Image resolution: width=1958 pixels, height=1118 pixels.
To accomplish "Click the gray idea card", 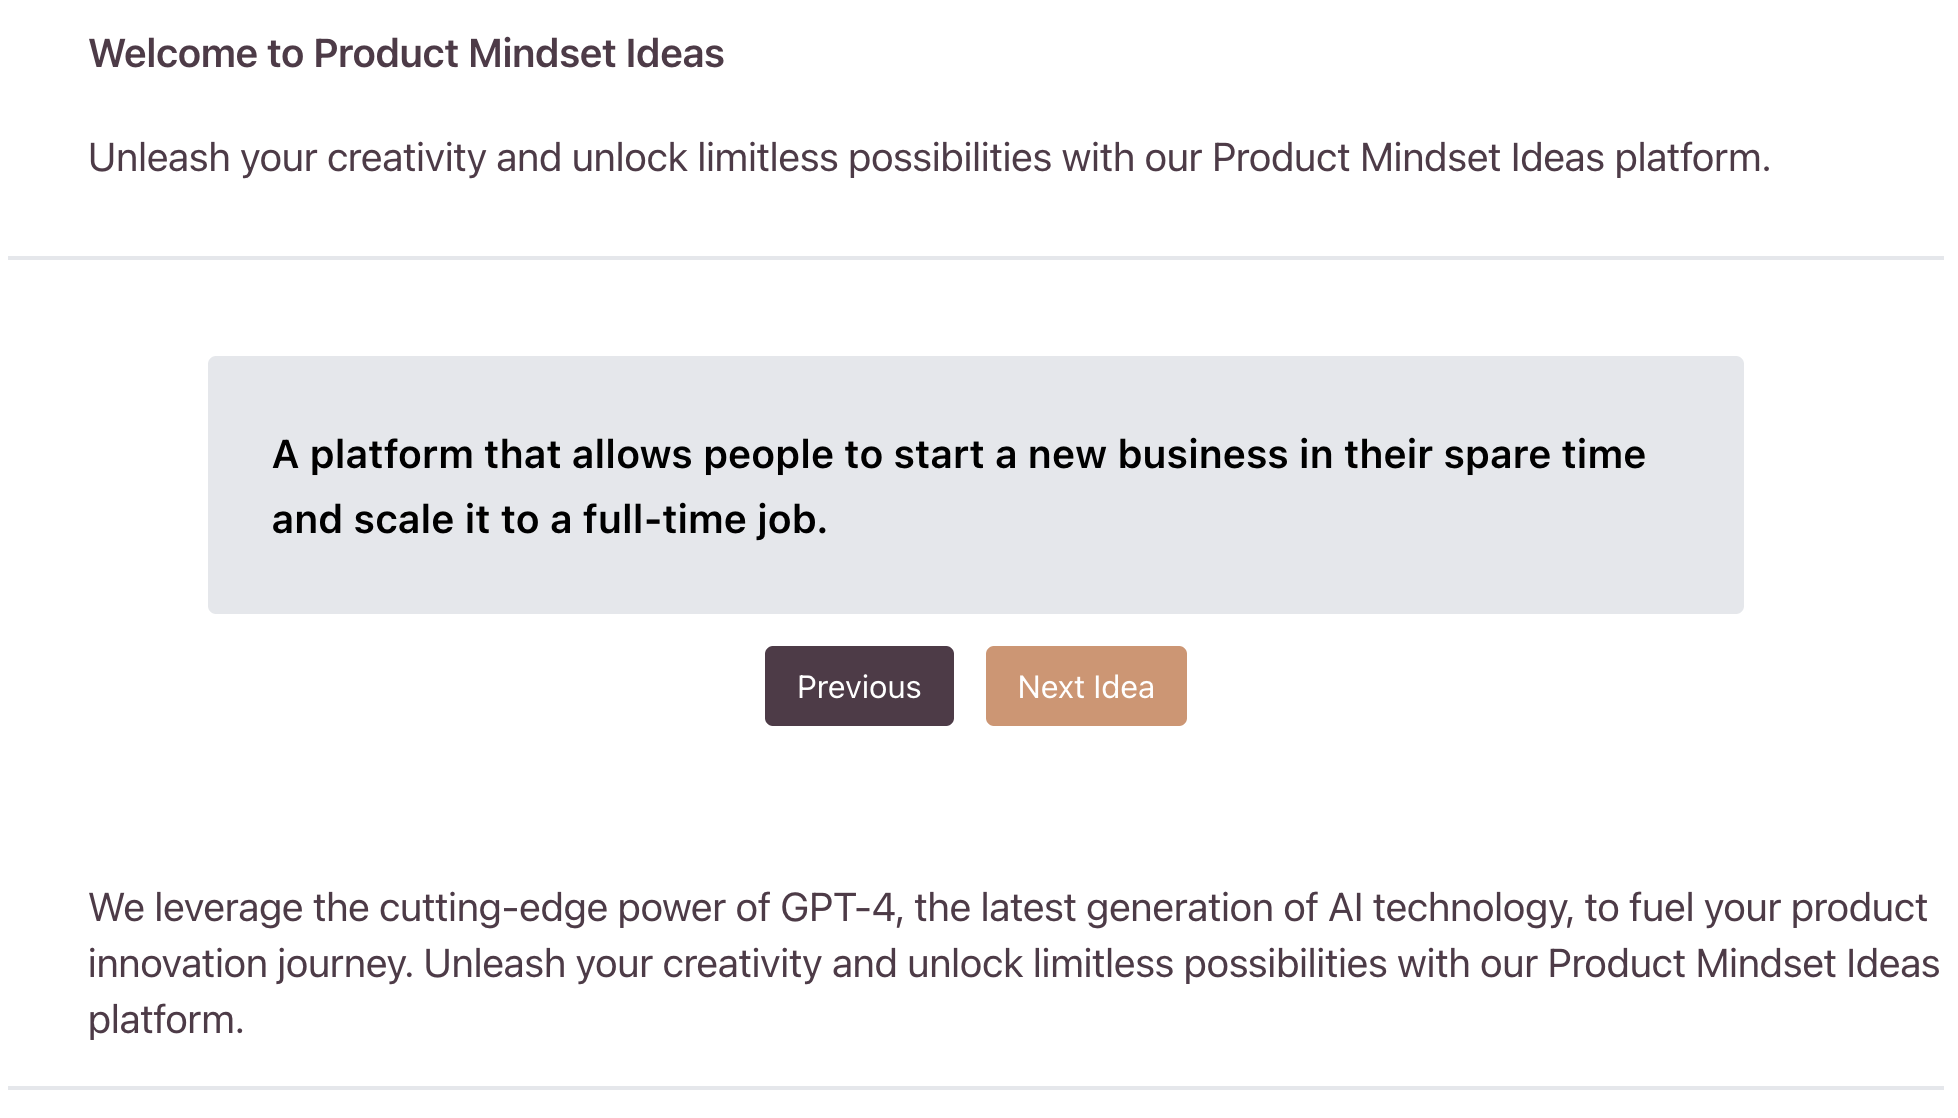I will tap(975, 485).
